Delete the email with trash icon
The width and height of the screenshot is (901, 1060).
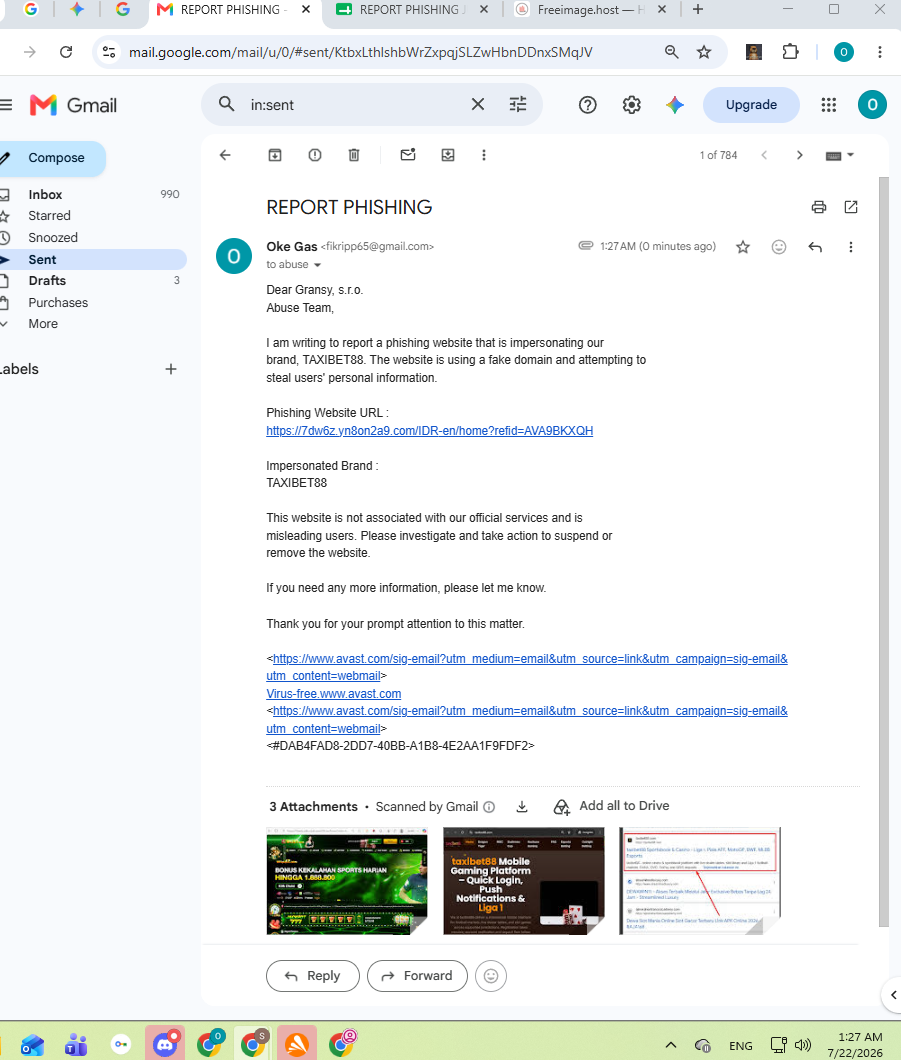tap(354, 155)
